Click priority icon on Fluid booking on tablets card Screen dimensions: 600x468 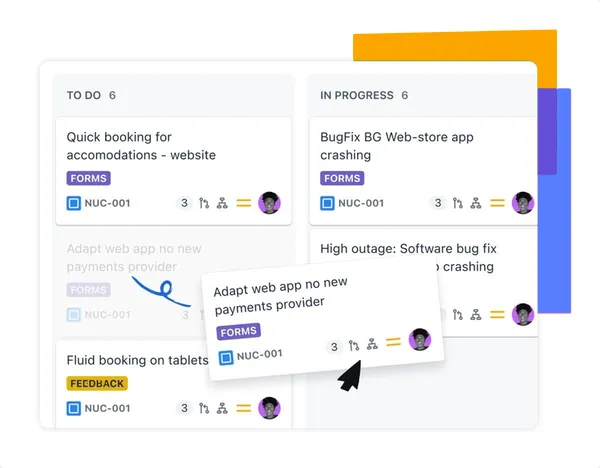tap(243, 408)
